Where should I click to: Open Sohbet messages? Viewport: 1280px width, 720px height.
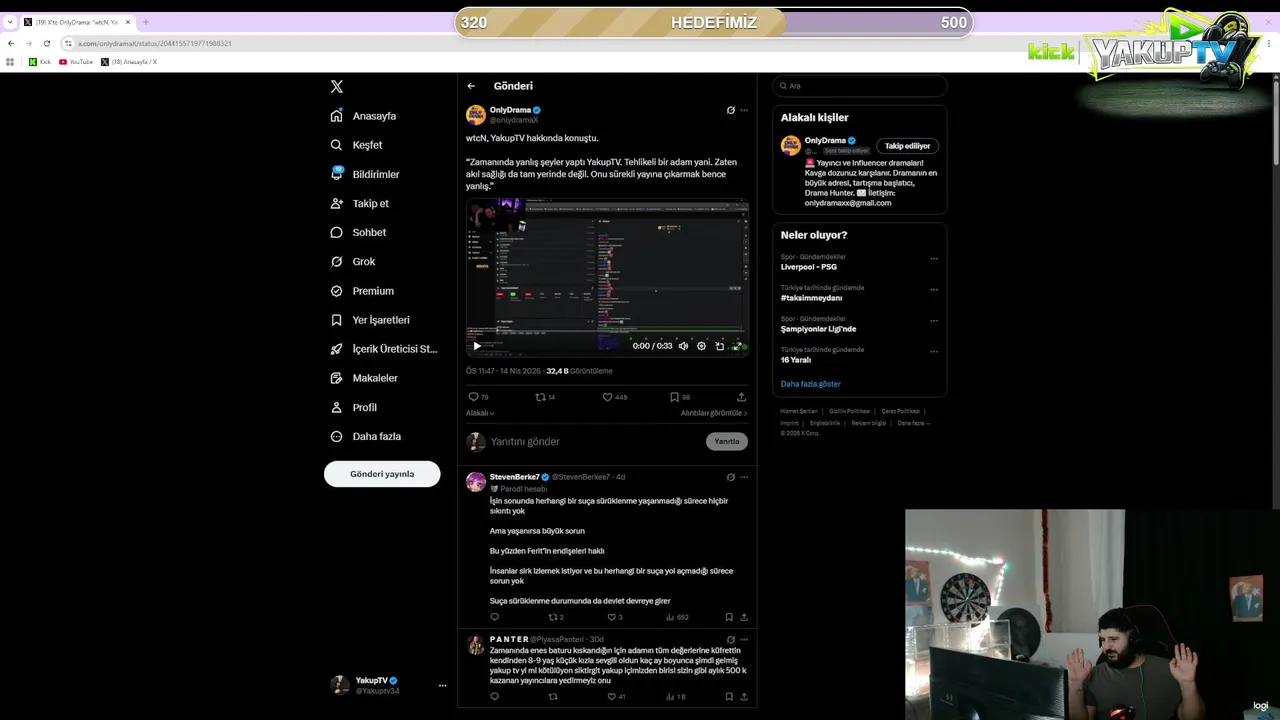358,232
